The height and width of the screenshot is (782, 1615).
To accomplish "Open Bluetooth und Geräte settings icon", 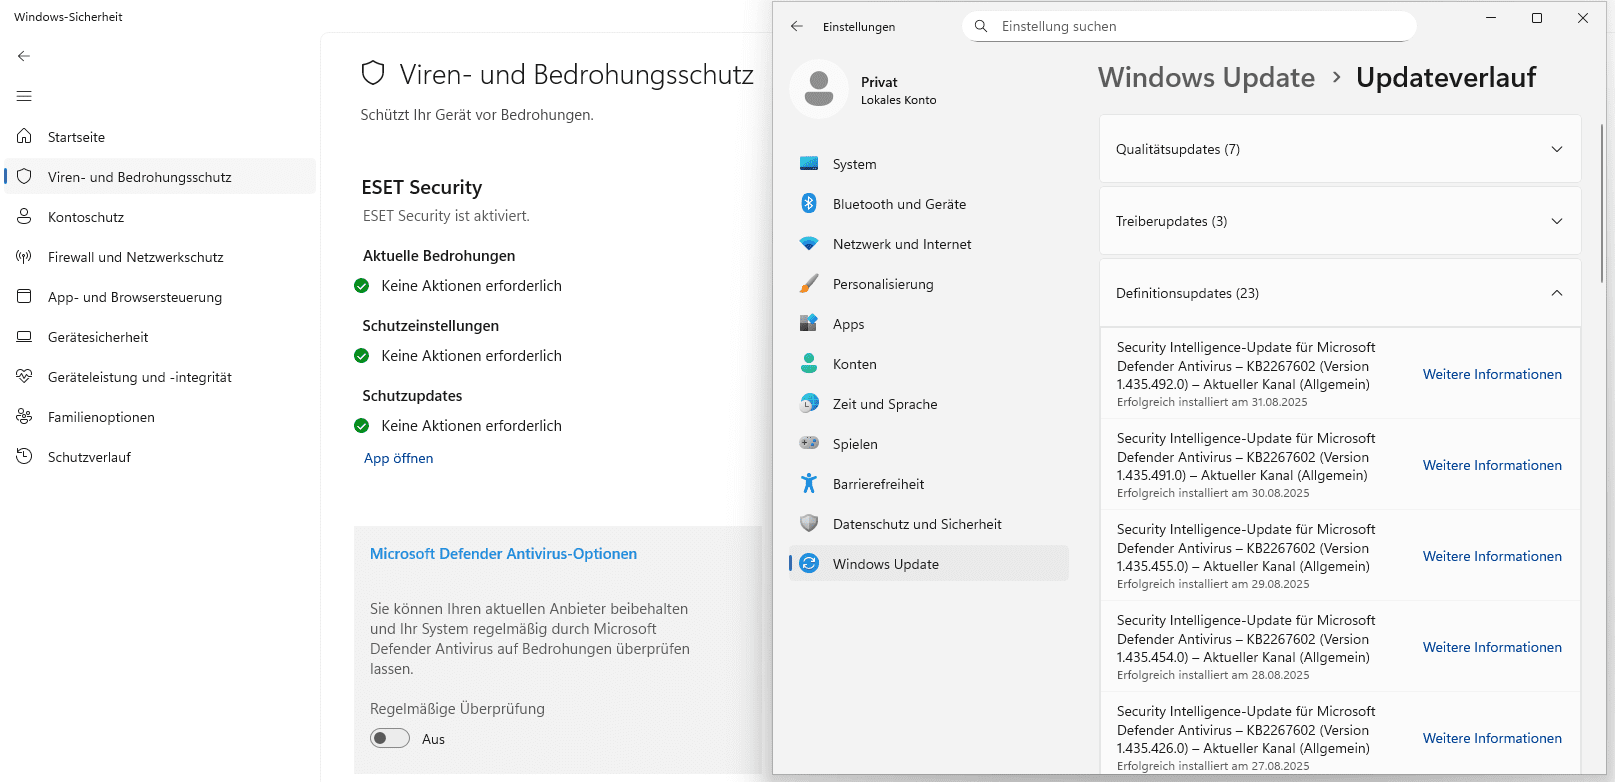I will tap(809, 204).
